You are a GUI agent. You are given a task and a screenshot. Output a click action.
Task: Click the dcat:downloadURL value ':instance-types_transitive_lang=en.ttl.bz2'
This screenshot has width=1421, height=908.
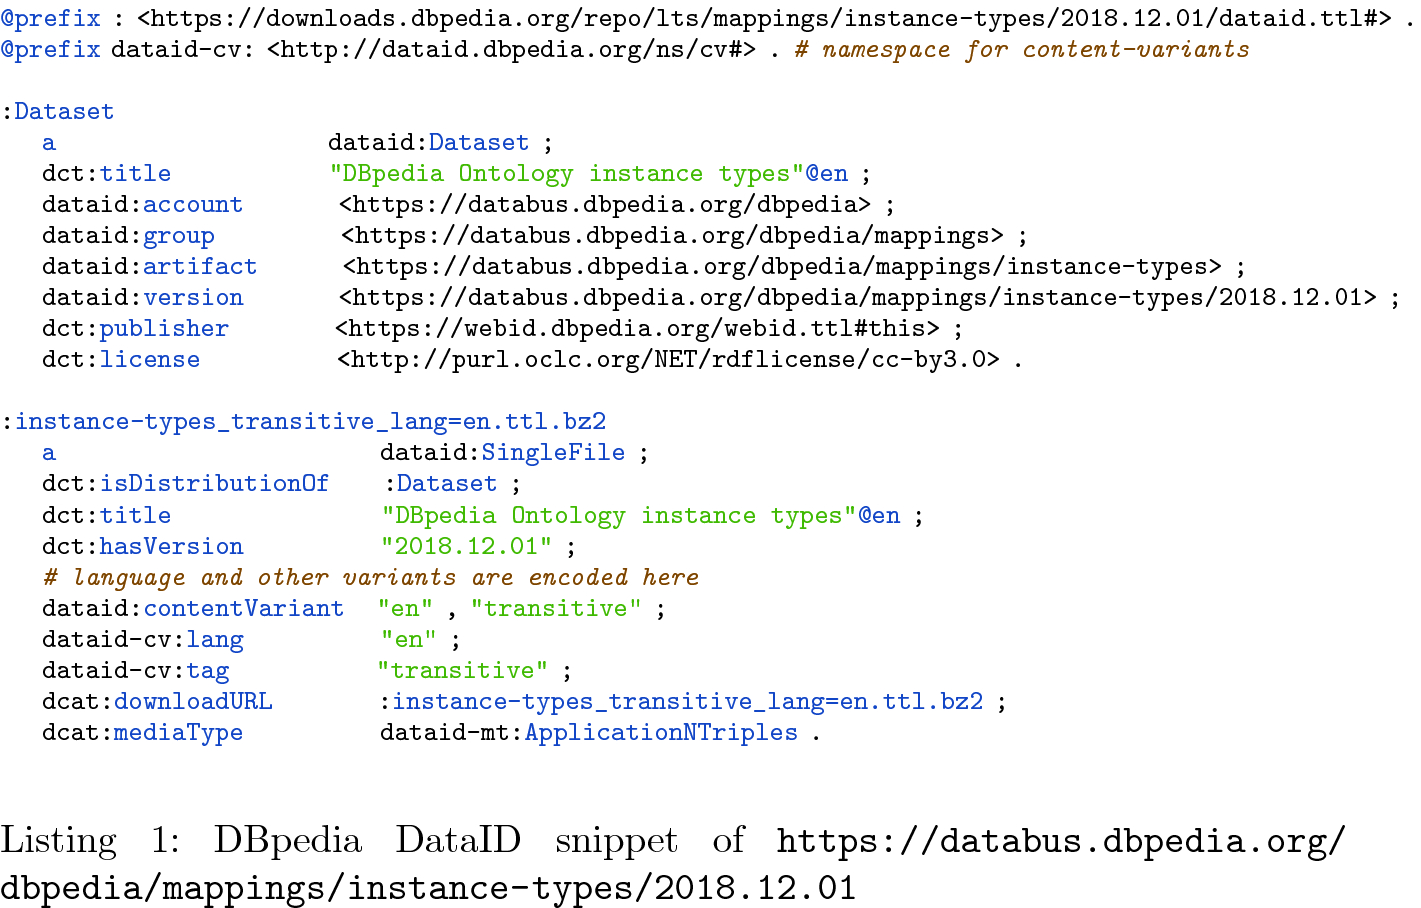point(682,701)
